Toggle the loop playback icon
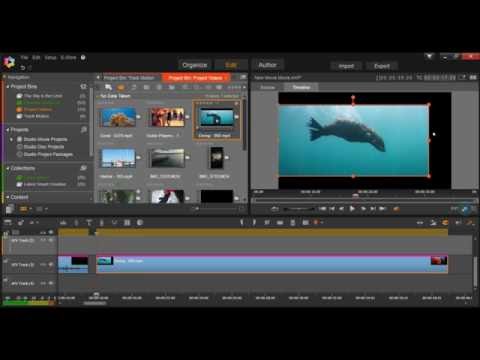Image resolution: width=480 pixels, height=360 pixels. [275, 209]
